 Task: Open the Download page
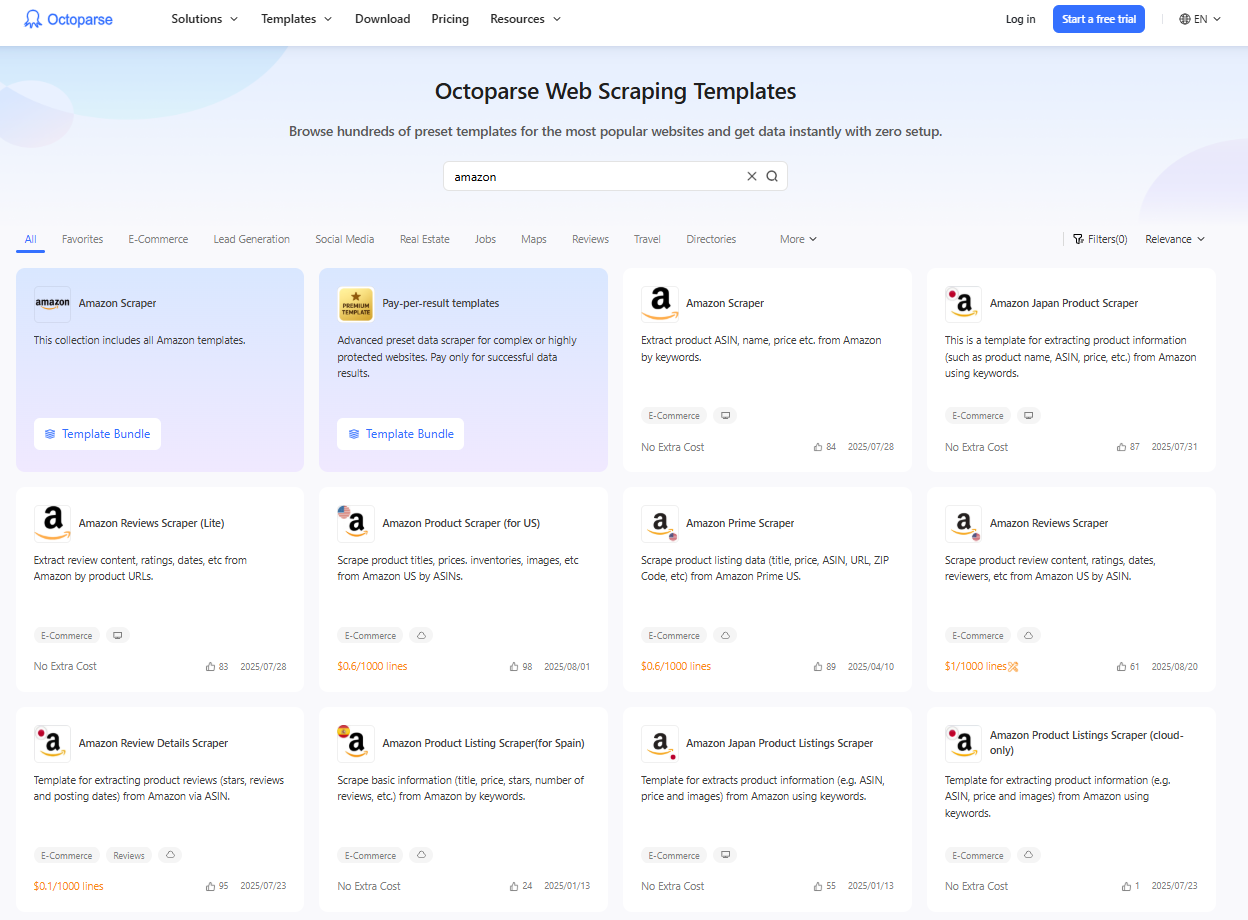click(382, 19)
